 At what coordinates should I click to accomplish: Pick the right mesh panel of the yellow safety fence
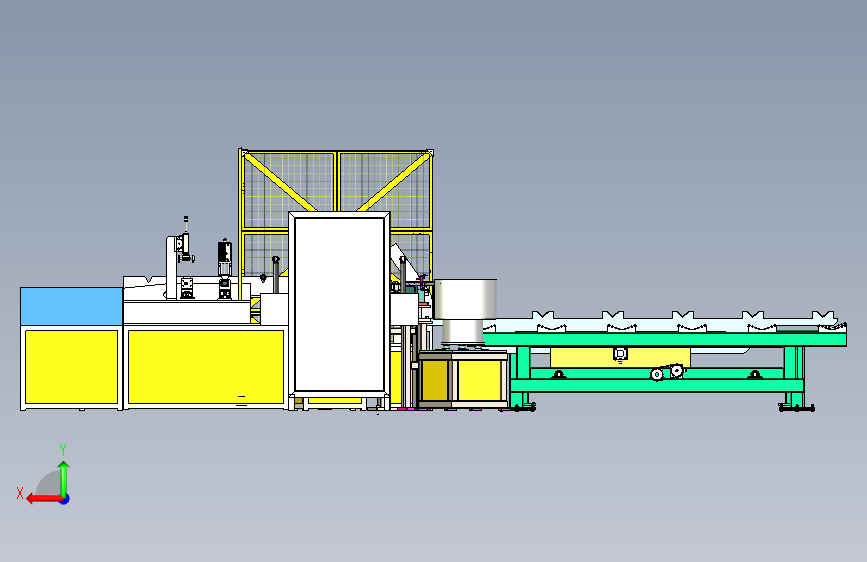(x=385, y=191)
